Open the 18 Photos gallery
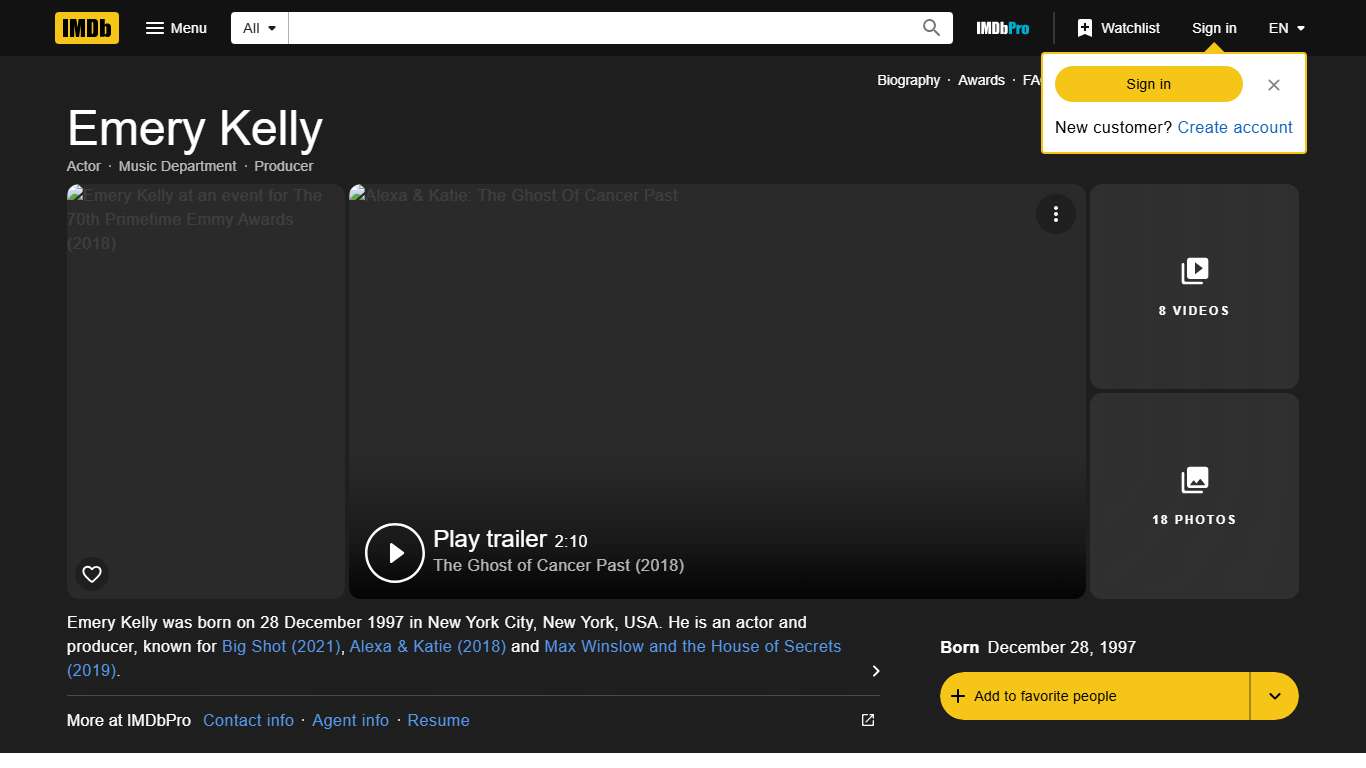 click(1194, 496)
